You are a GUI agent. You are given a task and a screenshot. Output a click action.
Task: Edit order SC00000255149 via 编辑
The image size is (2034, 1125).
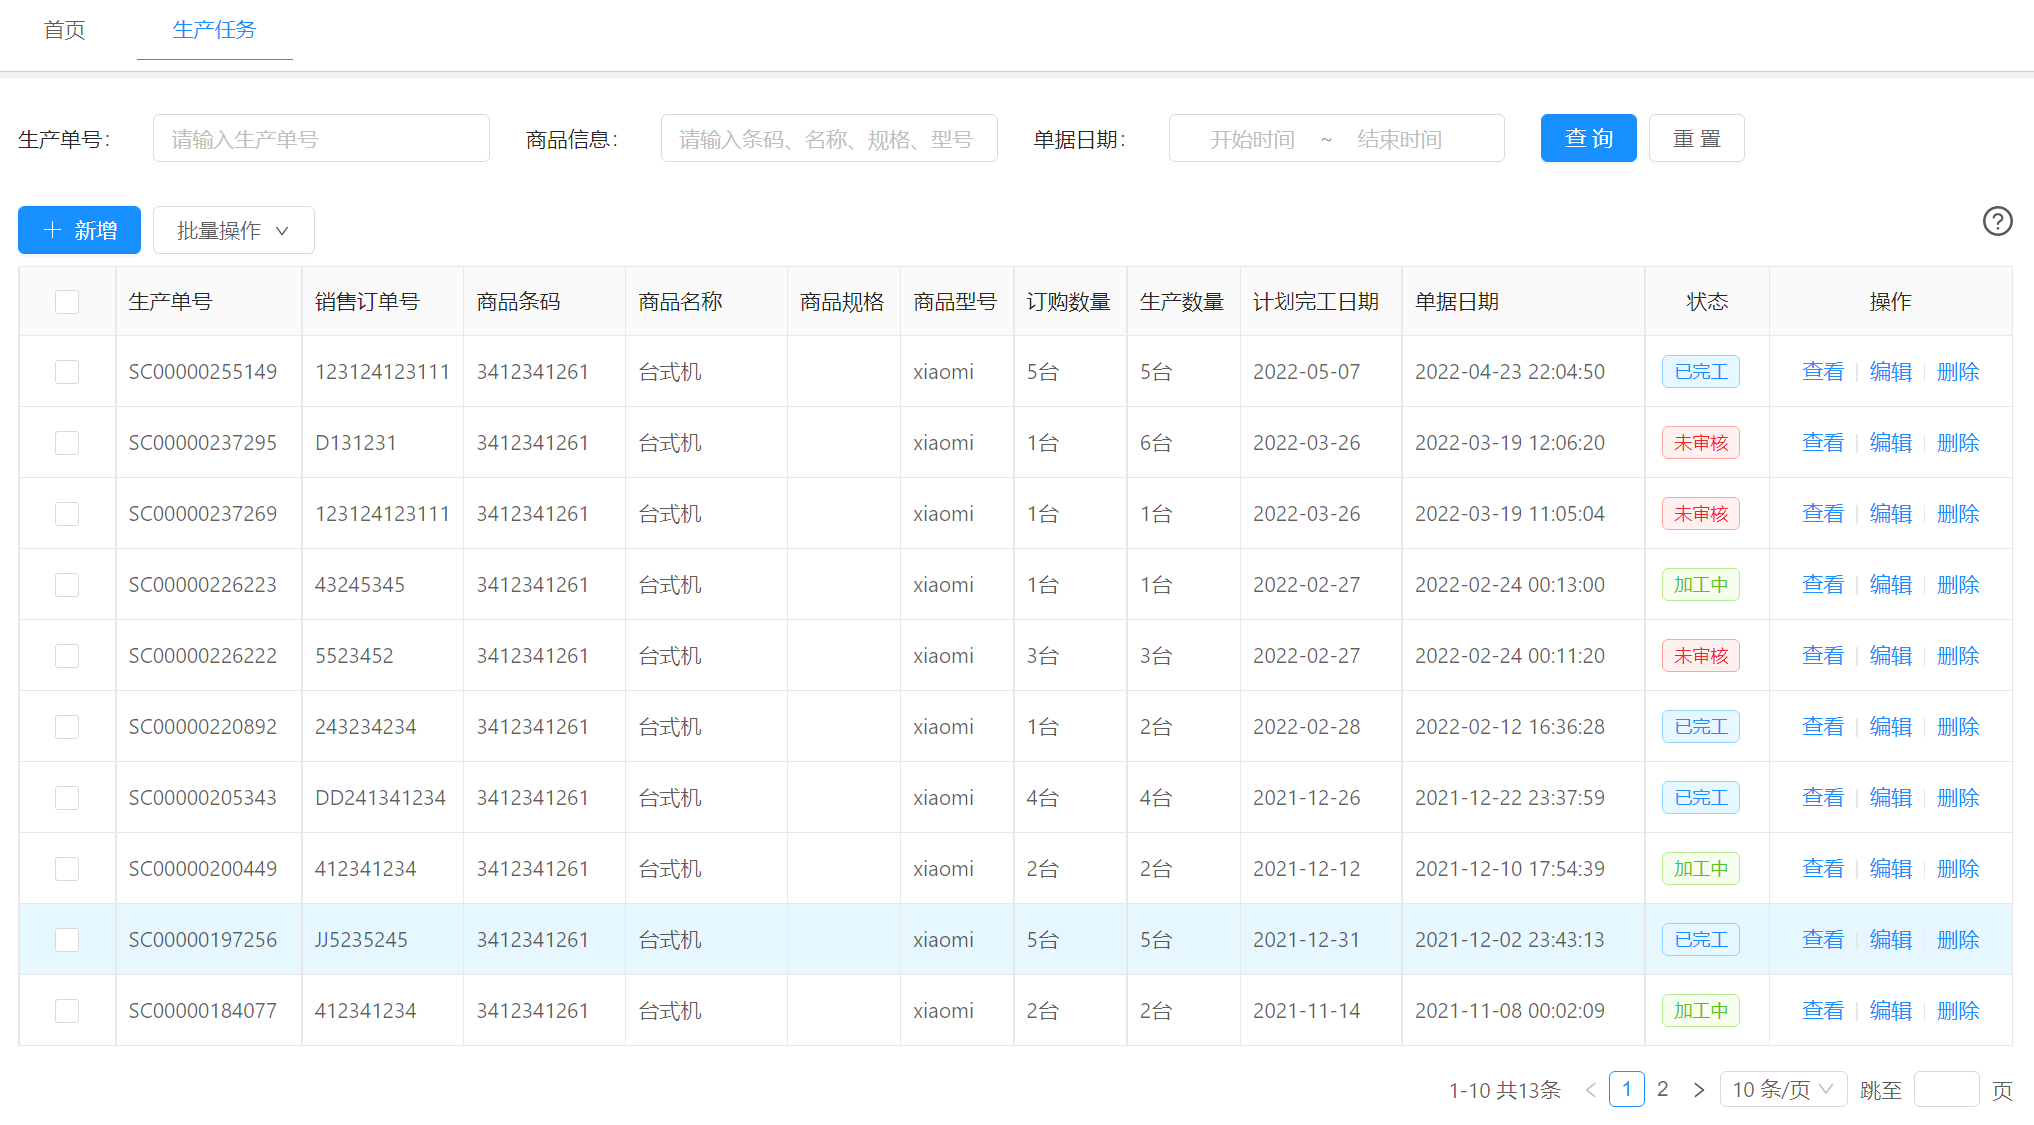tap(1890, 372)
